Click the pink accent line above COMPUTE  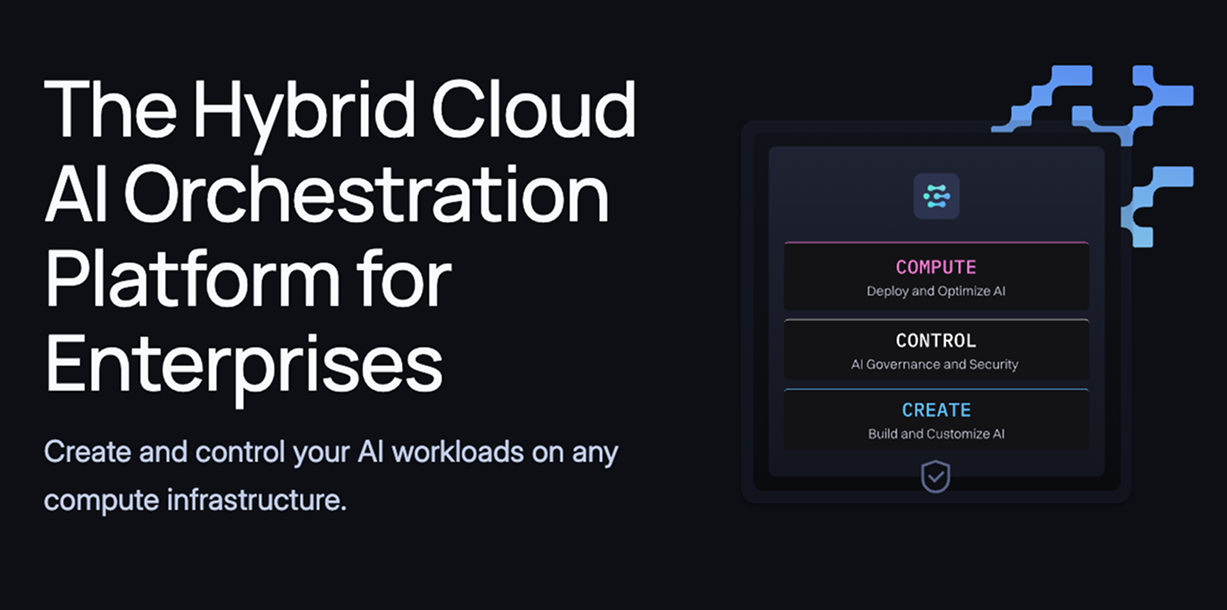pyautogui.click(x=936, y=243)
